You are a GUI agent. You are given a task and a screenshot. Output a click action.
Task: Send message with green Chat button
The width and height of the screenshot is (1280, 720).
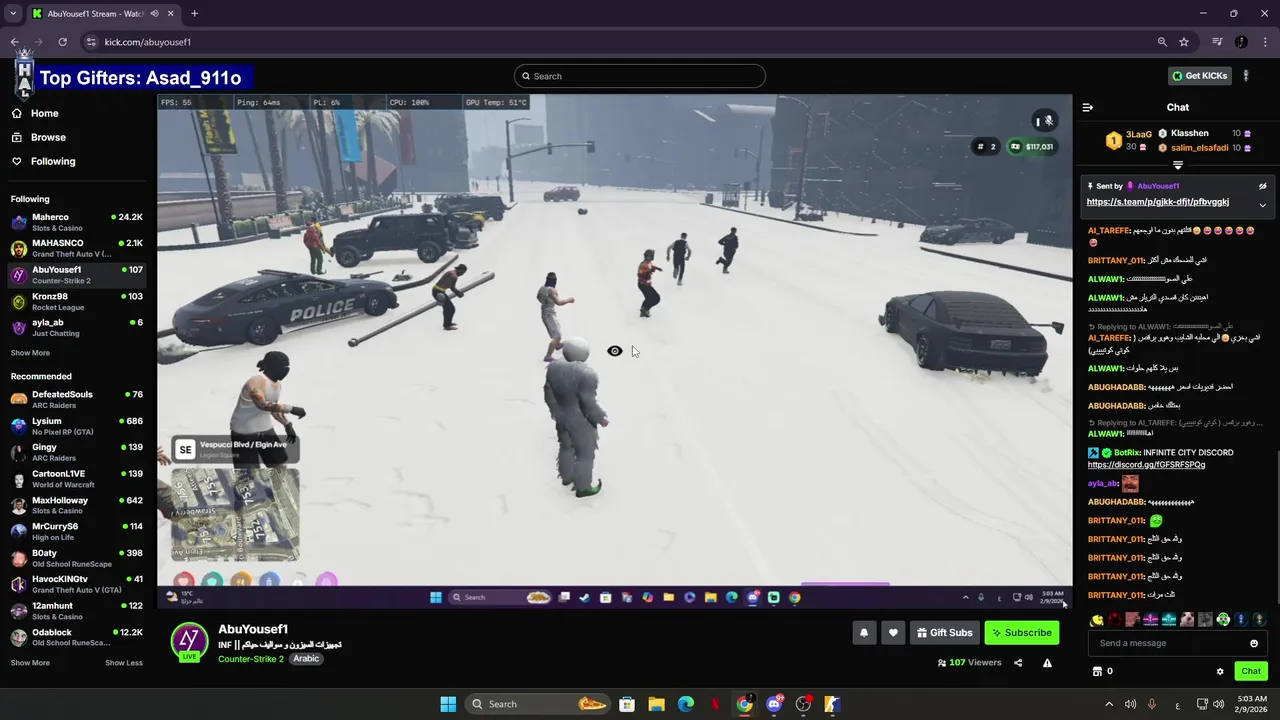click(x=1251, y=671)
